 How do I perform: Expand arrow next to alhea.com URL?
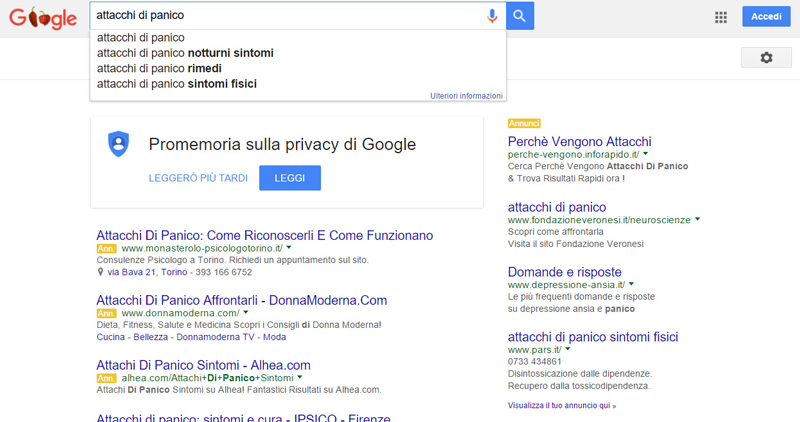300,377
